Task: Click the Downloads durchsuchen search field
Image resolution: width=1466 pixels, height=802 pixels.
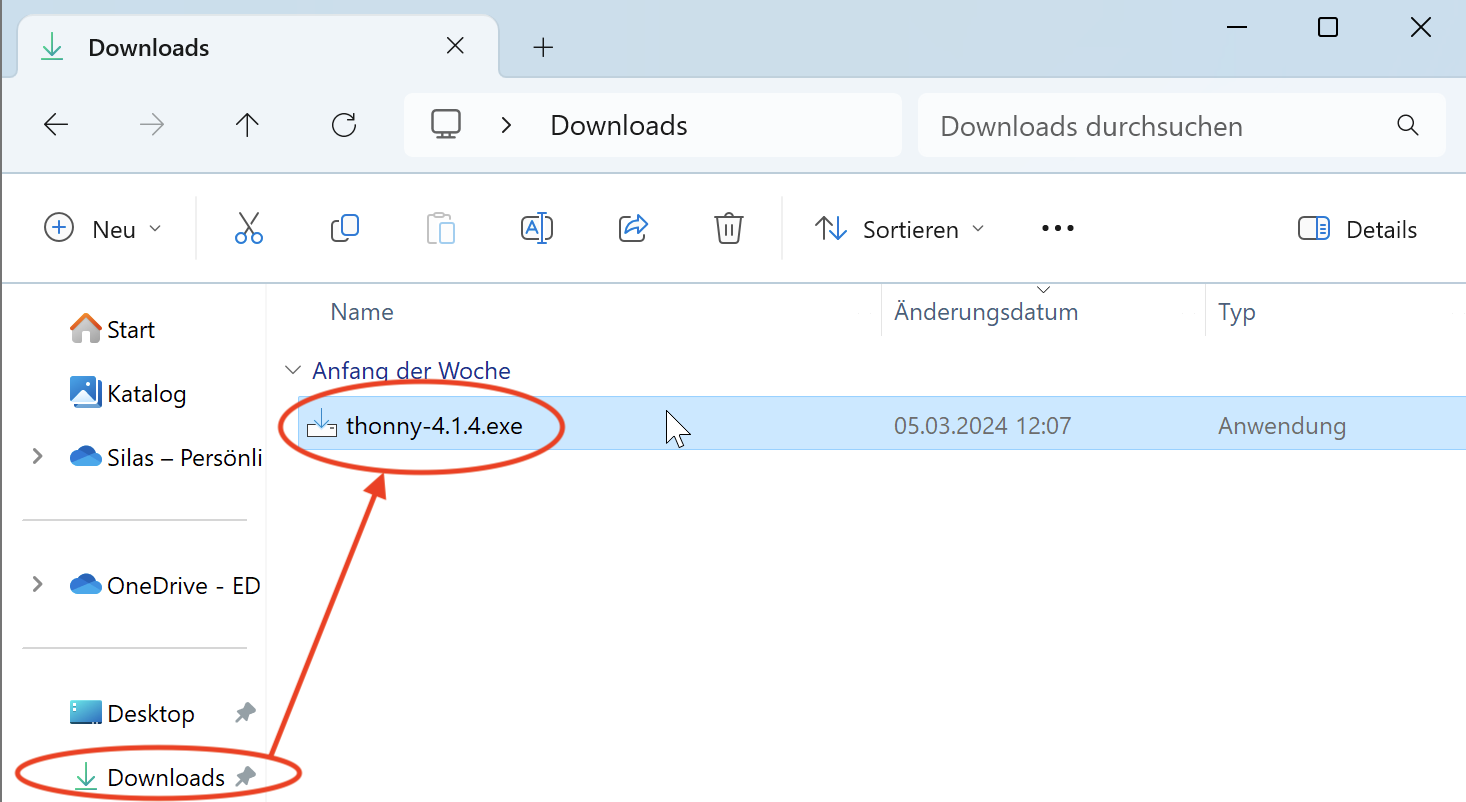Action: click(x=1160, y=126)
